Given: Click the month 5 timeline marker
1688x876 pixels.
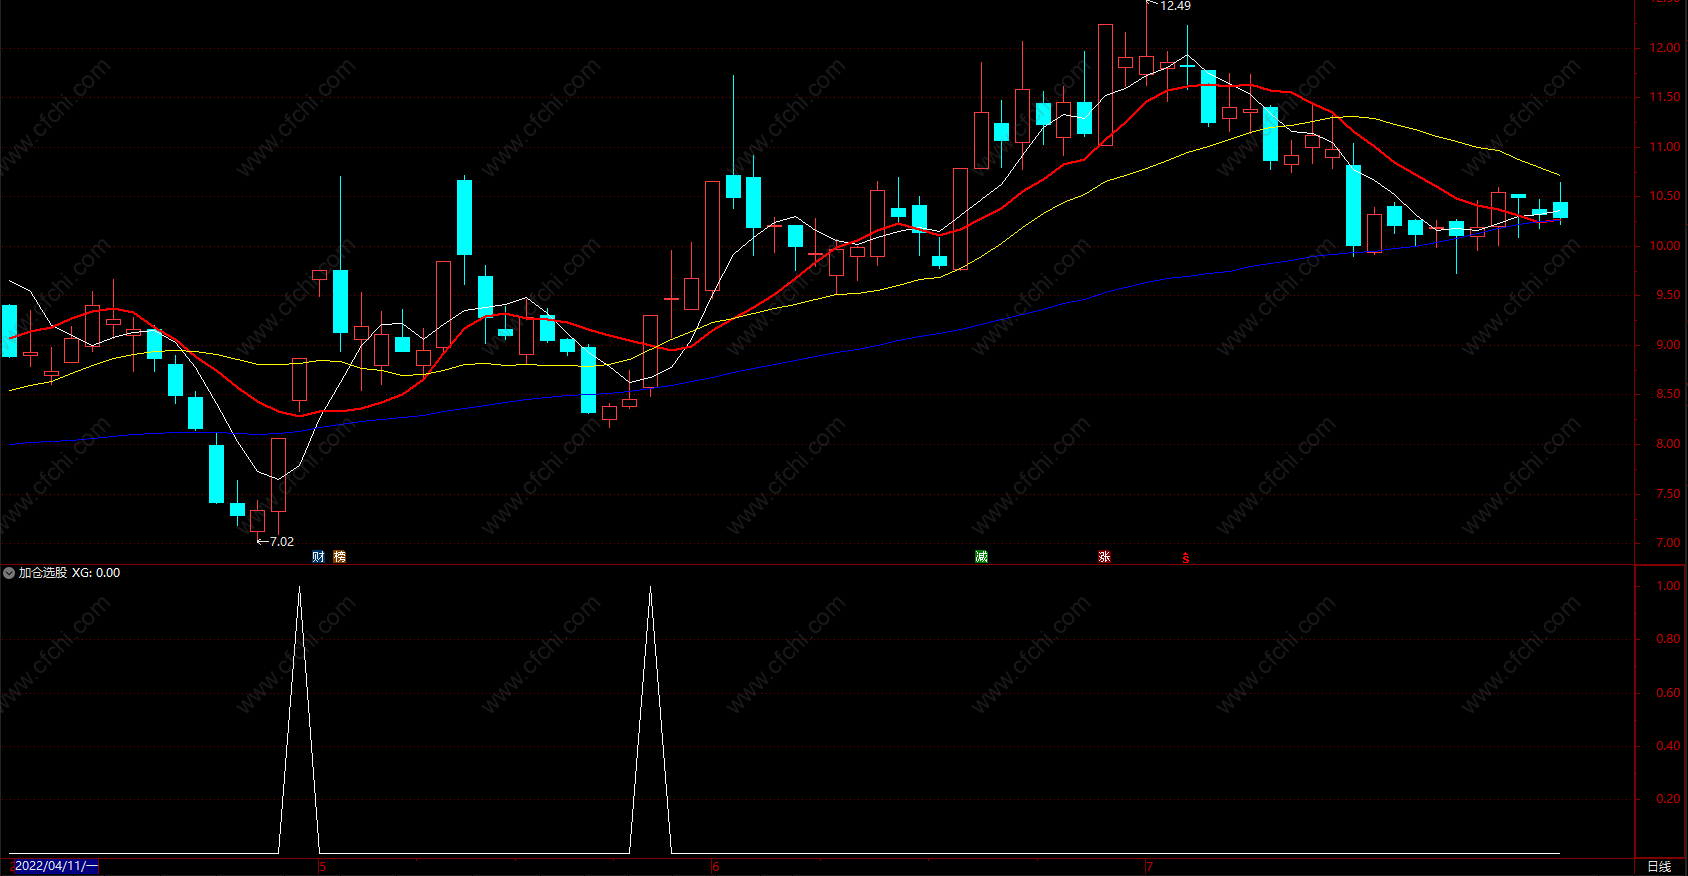Looking at the screenshot, I should (322, 866).
